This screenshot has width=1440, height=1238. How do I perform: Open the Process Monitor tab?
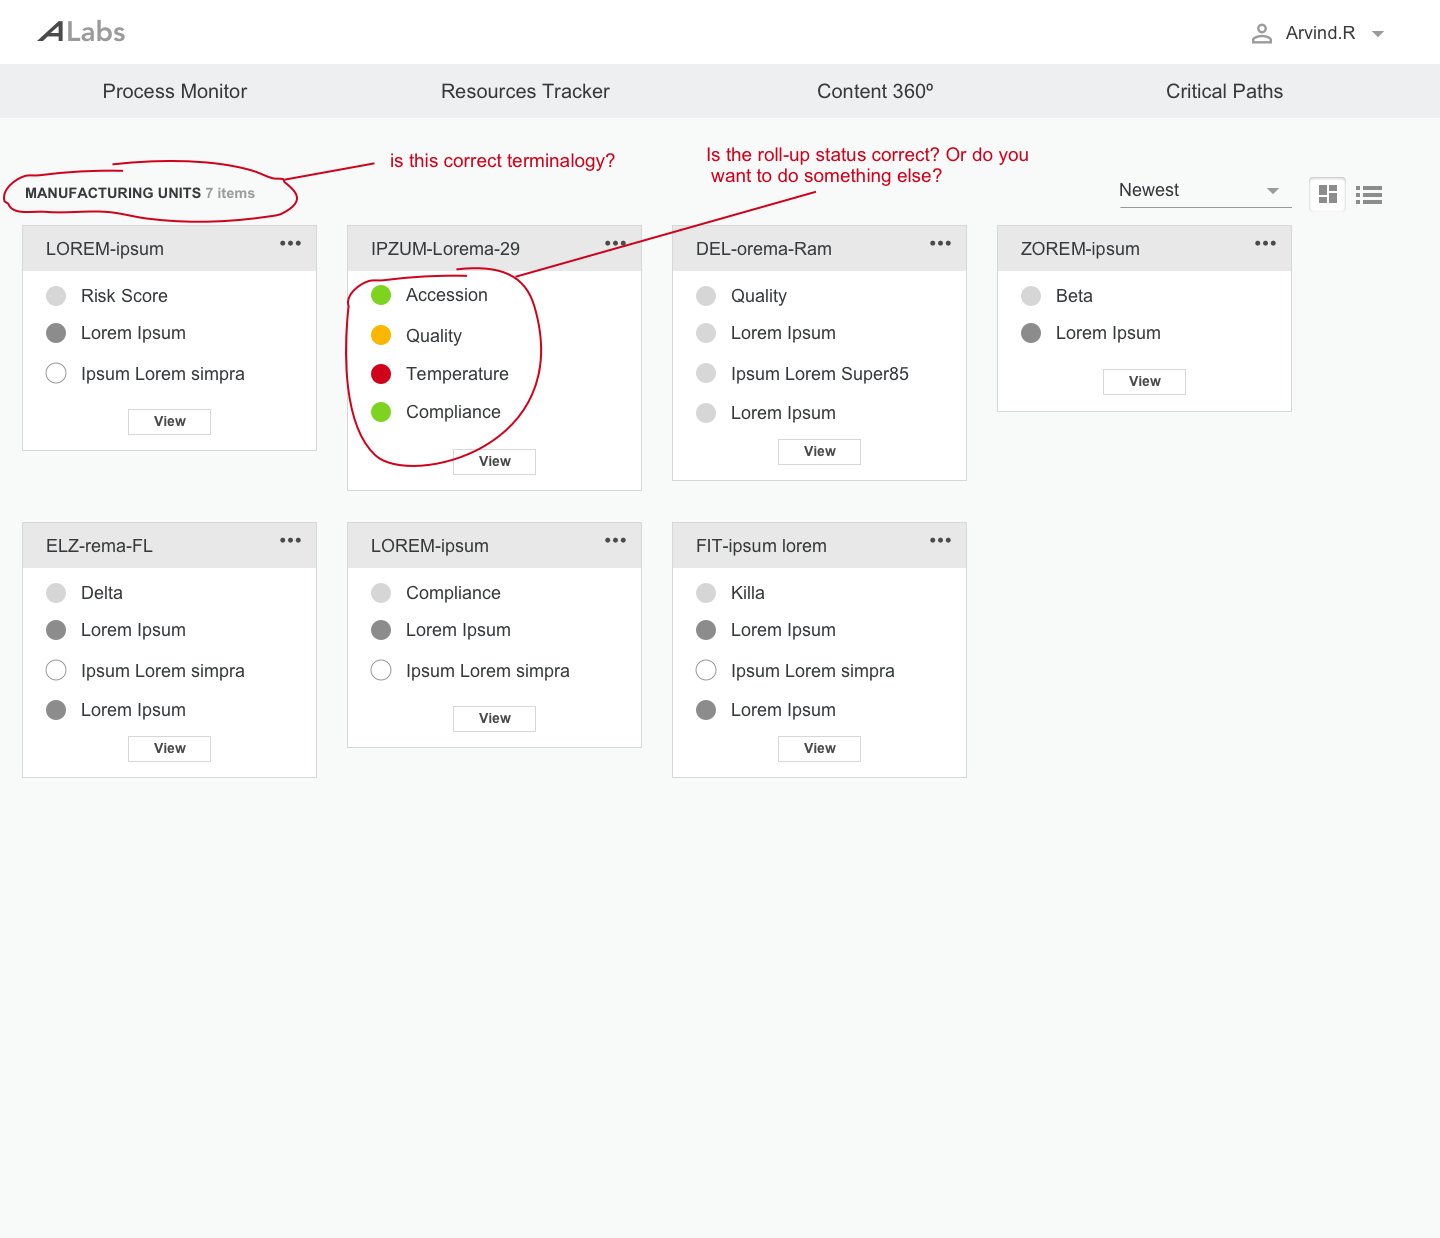click(175, 91)
